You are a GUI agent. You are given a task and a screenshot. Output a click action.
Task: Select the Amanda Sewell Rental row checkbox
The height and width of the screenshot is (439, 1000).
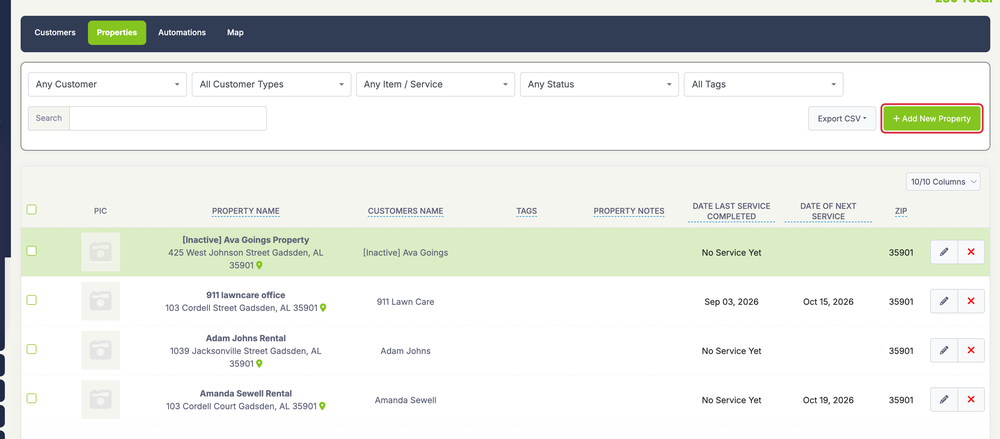[31, 398]
